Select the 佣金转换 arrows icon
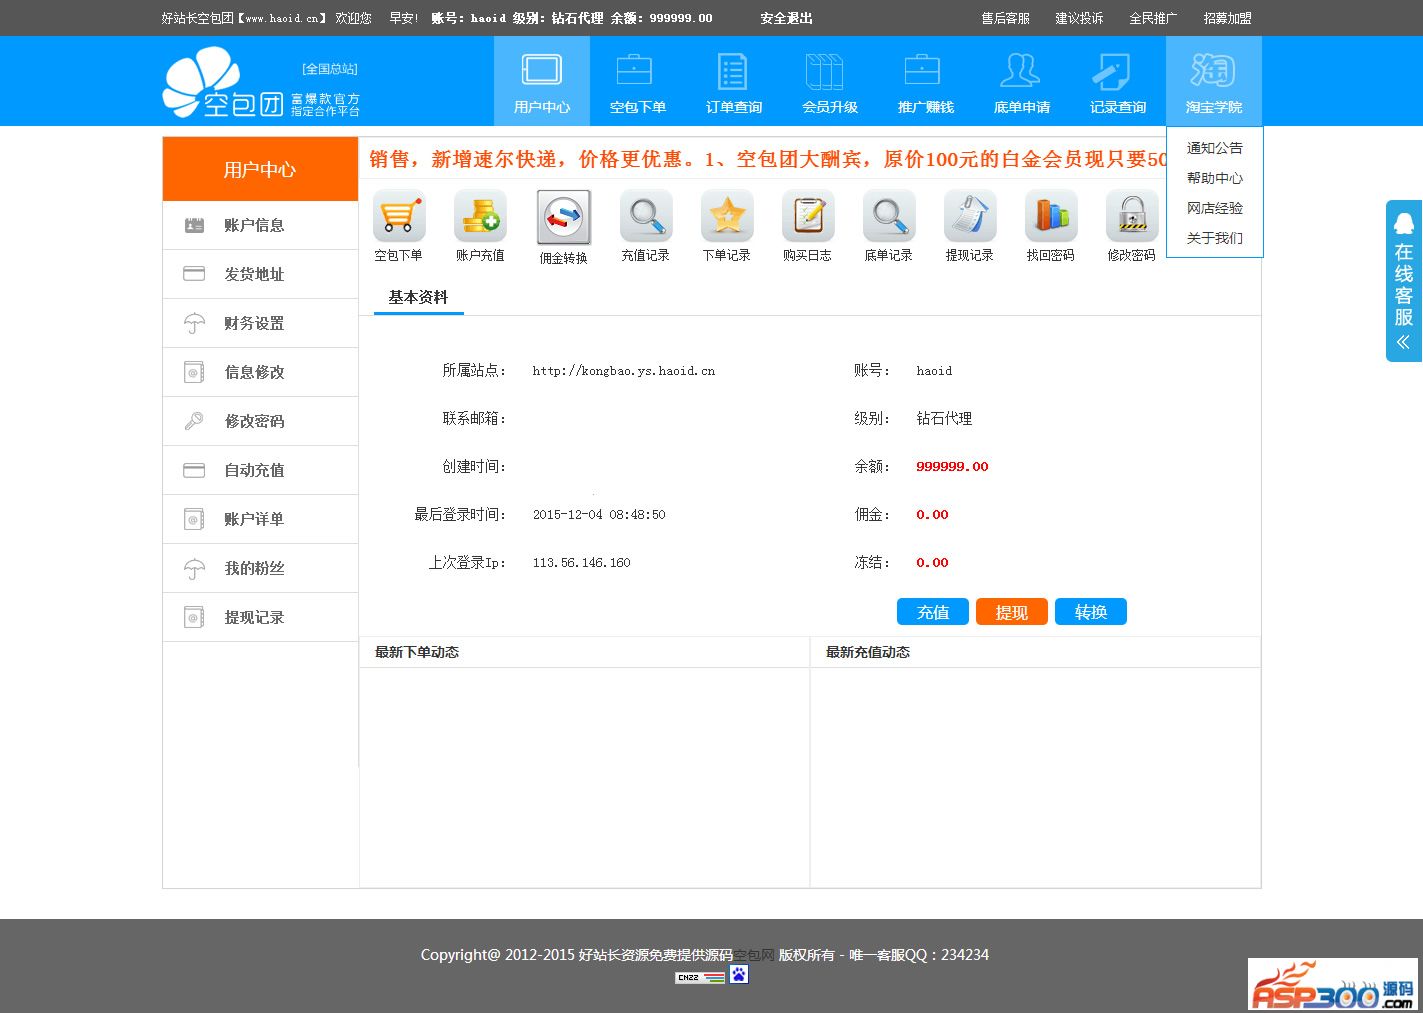 pos(563,218)
